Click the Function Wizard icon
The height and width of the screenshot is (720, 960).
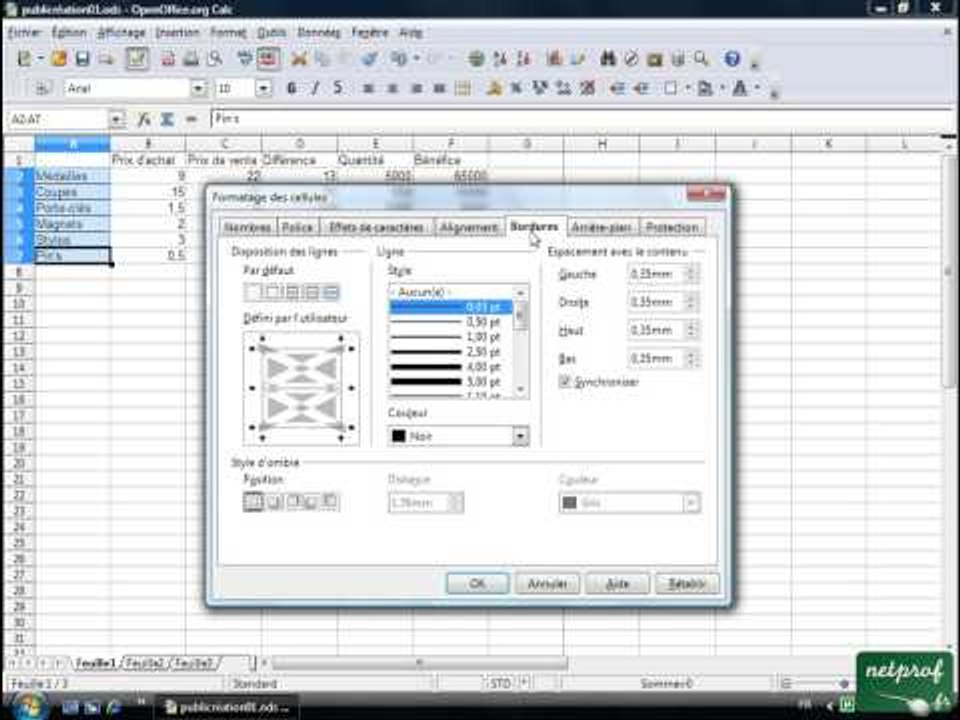click(144, 119)
